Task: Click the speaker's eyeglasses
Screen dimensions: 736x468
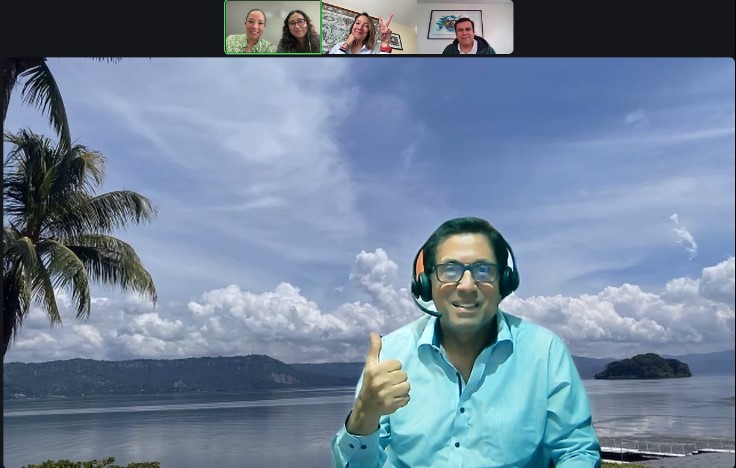Action: [x=465, y=272]
